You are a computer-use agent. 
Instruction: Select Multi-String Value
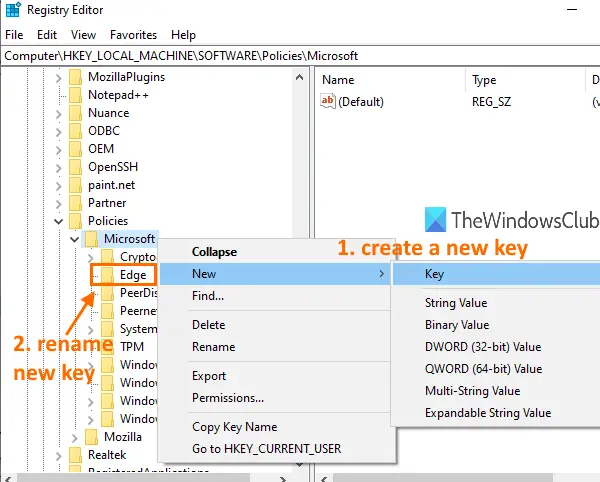tap(496, 391)
